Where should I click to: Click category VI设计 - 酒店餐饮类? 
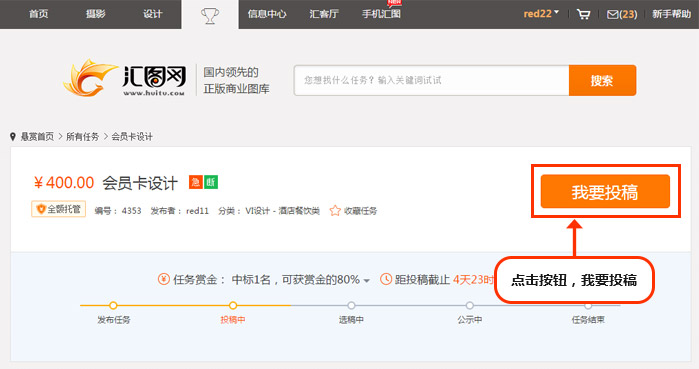coord(282,211)
